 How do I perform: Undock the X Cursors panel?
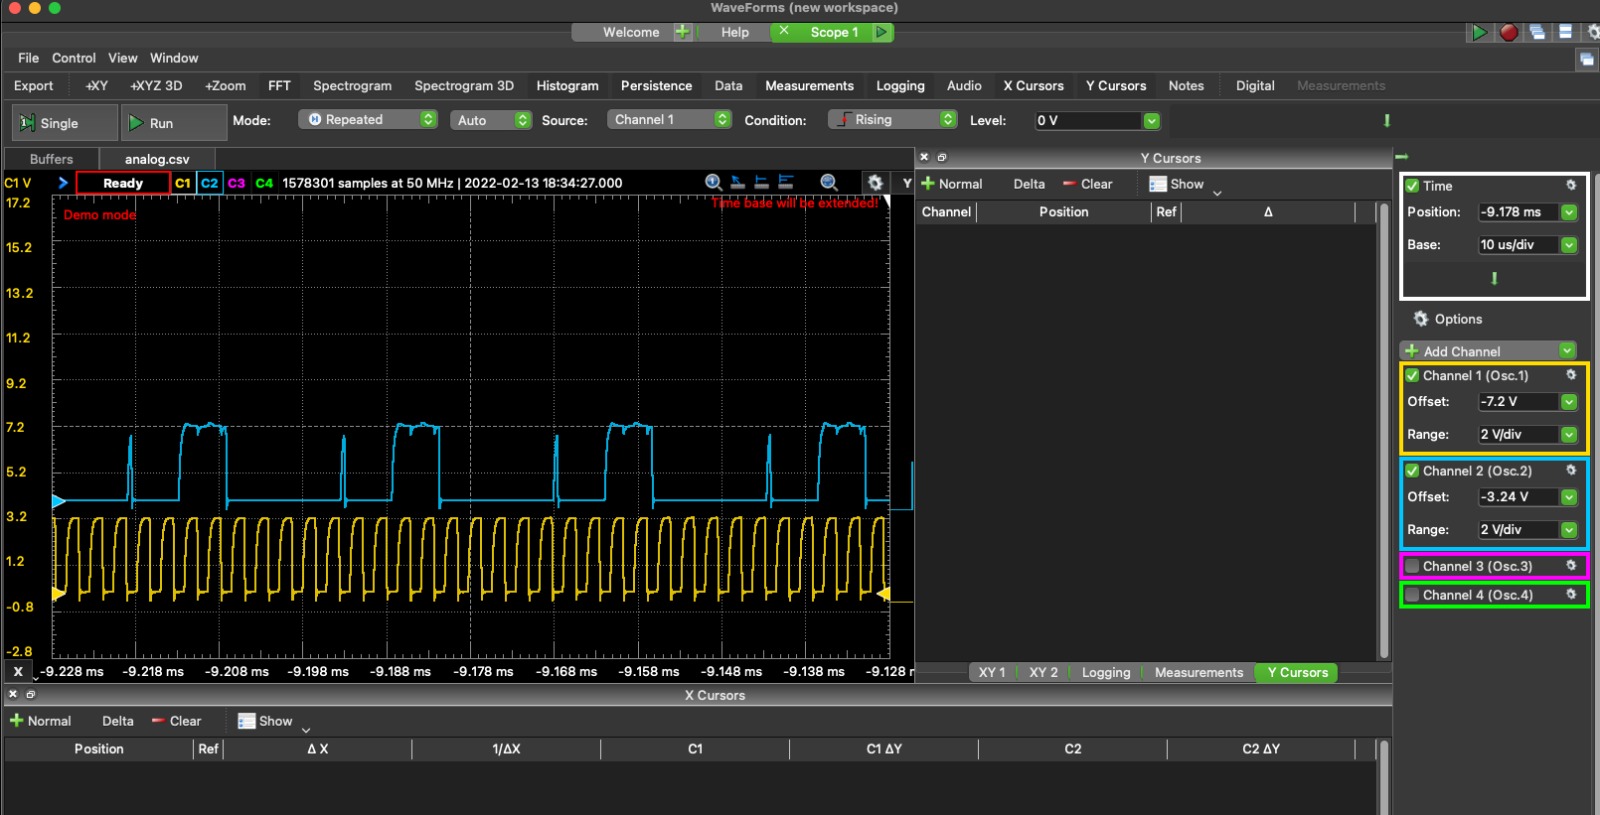coord(30,694)
